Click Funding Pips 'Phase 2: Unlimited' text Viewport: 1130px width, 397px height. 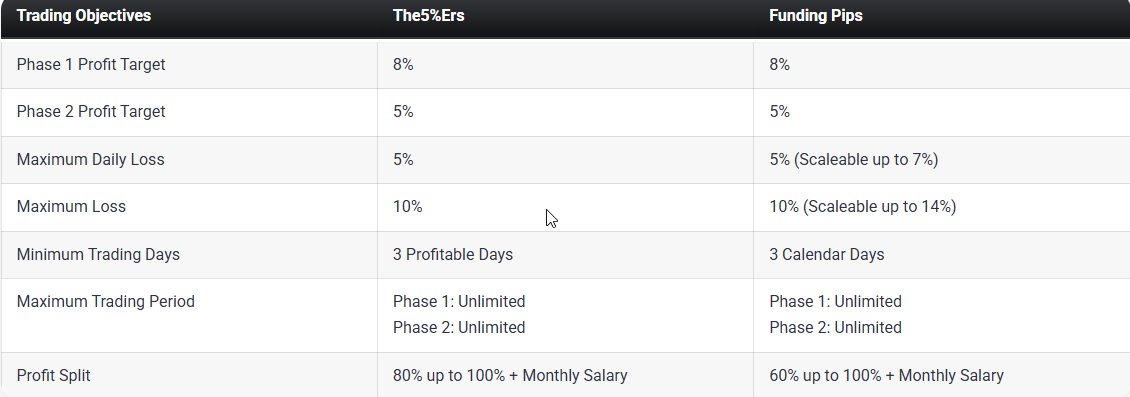pyautogui.click(x=835, y=327)
